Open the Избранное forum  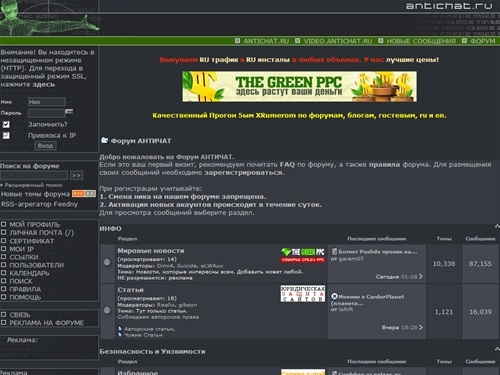pyautogui.click(x=138, y=372)
